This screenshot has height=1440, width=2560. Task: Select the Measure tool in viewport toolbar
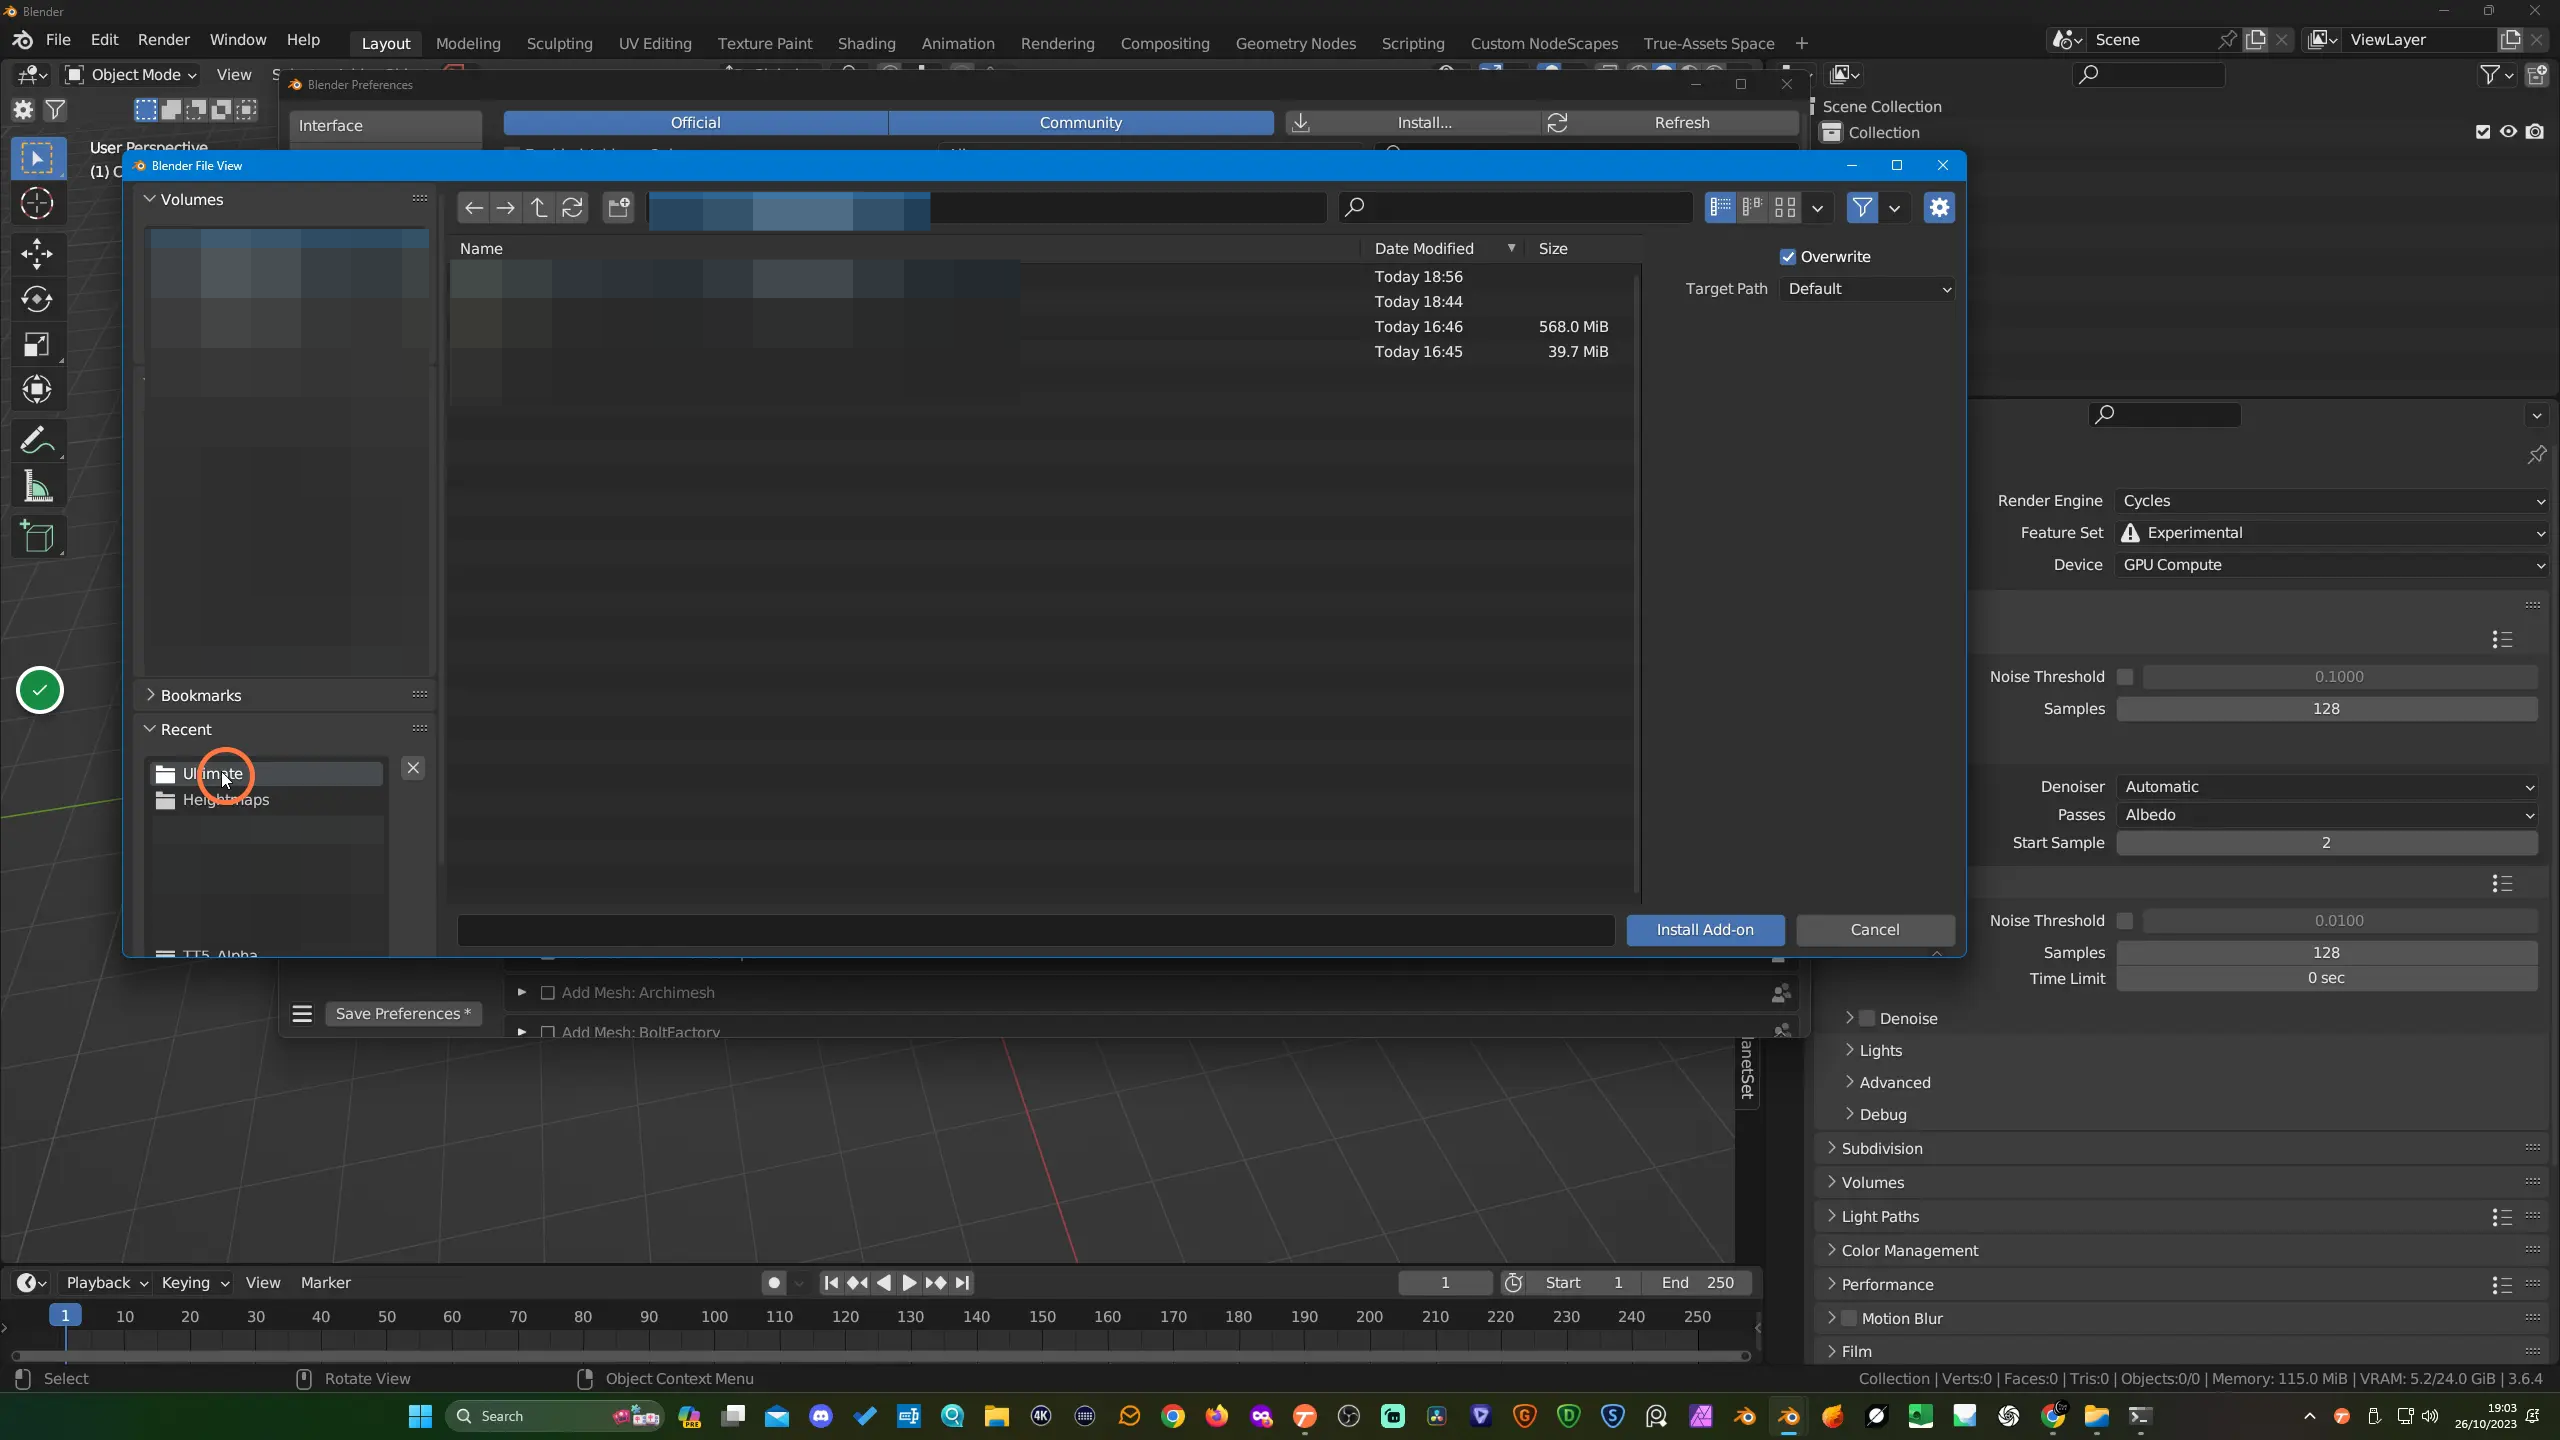click(x=37, y=488)
